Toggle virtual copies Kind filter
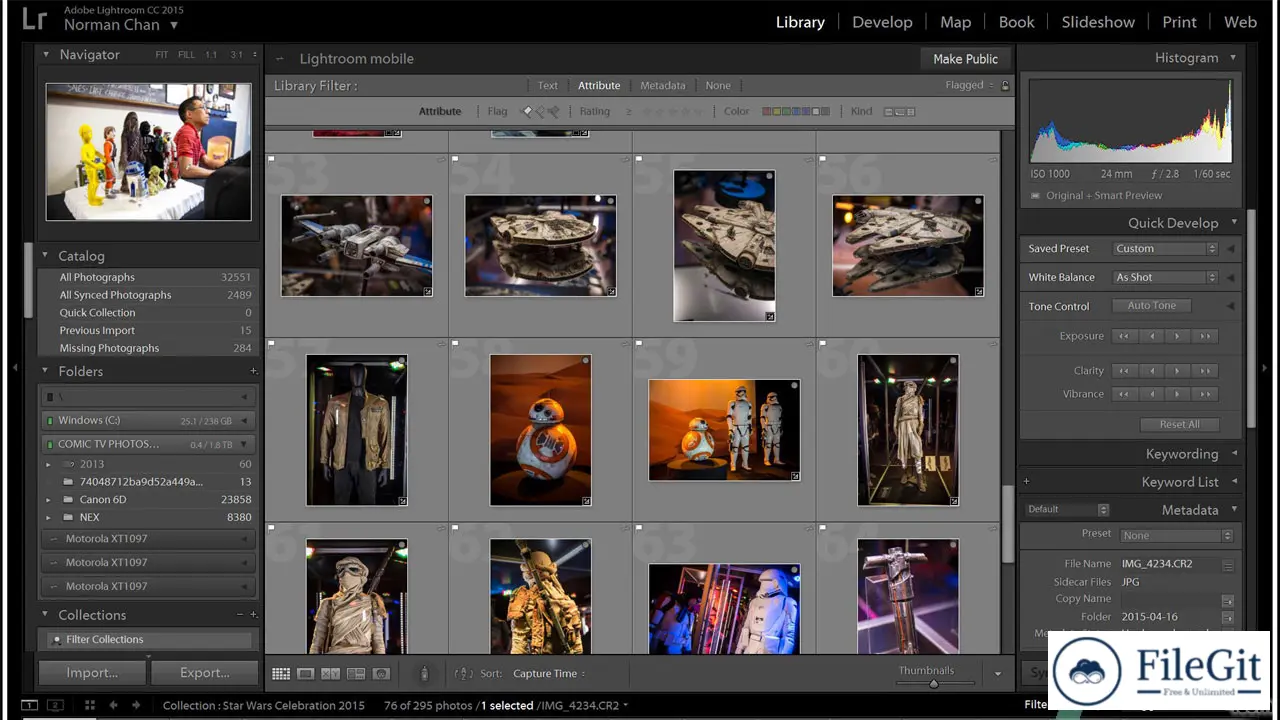Image resolution: width=1280 pixels, height=720 pixels. (x=899, y=111)
